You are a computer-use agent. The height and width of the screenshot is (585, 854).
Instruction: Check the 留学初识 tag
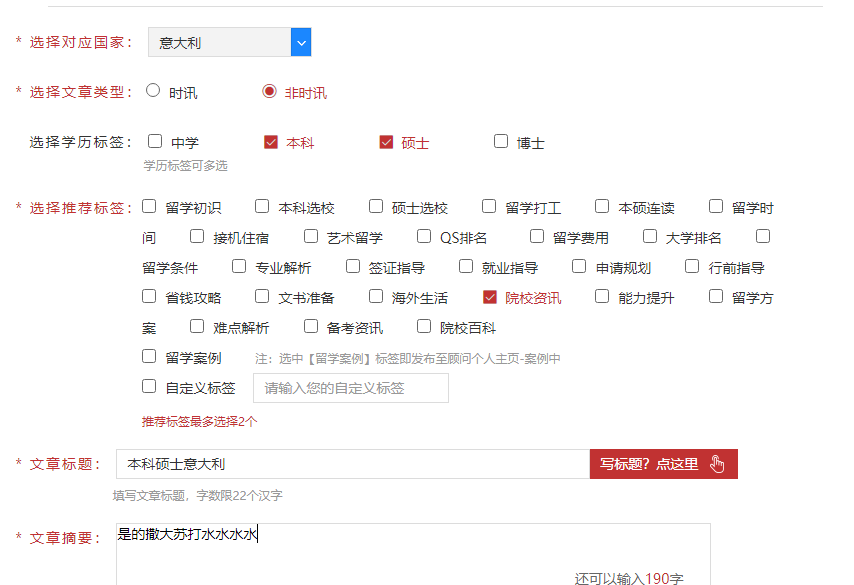click(149, 206)
